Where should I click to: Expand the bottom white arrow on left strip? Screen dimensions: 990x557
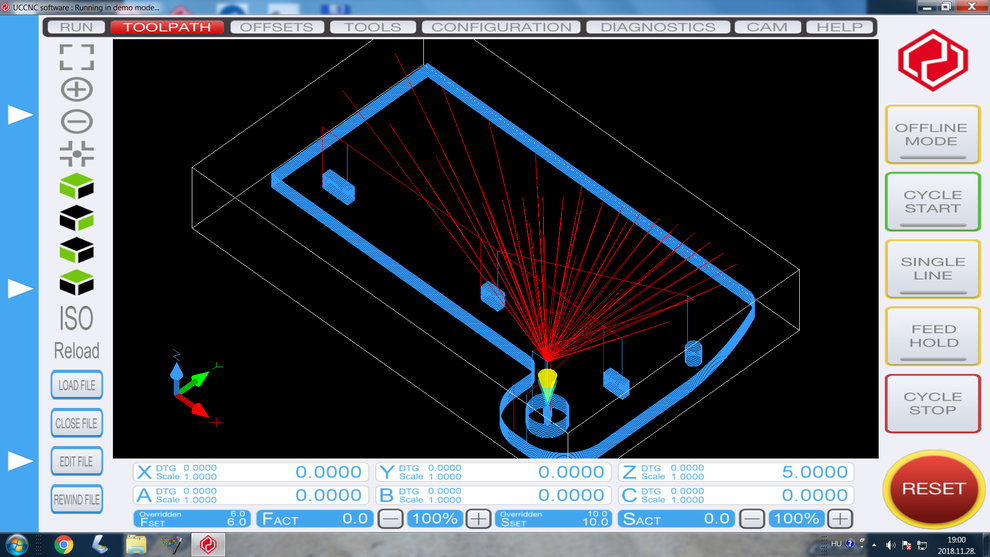coord(20,461)
